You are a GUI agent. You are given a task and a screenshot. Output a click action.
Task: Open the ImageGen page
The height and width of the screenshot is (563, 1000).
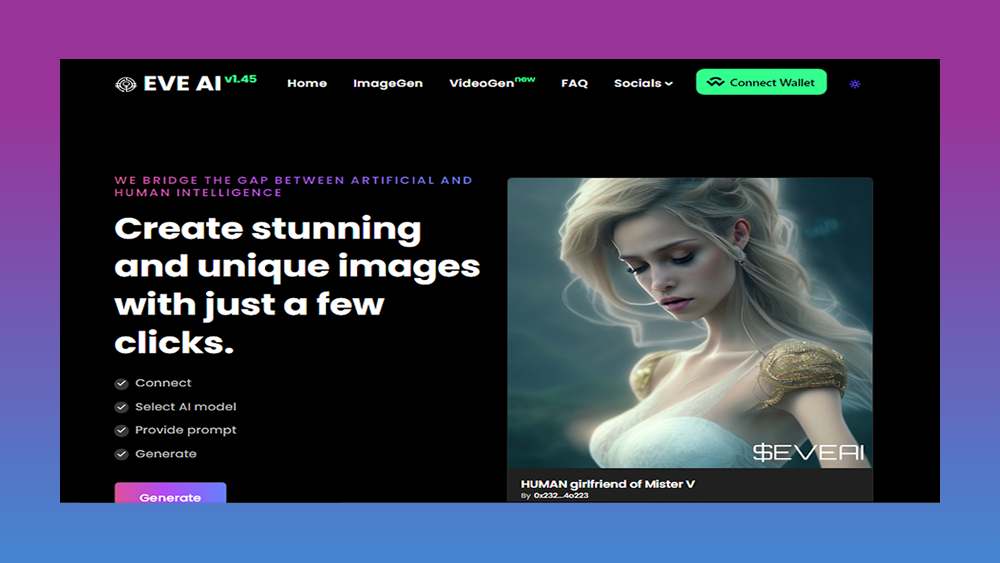(388, 84)
